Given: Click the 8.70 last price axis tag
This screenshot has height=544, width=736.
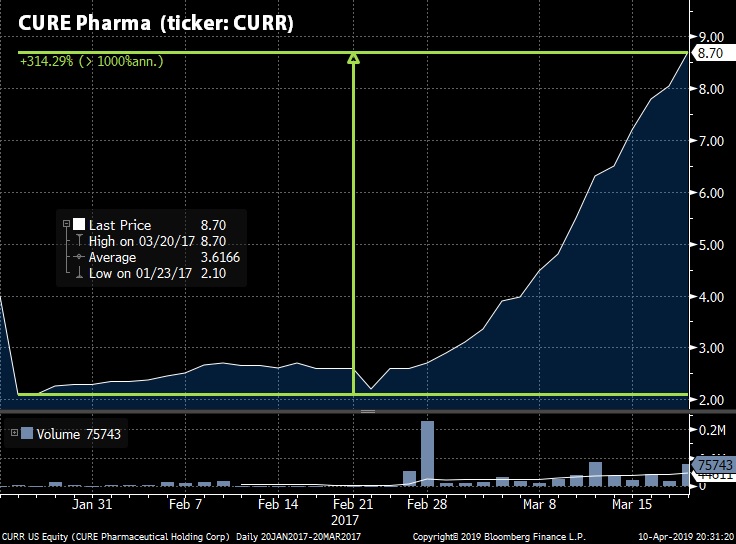Looking at the screenshot, I should click(x=709, y=52).
